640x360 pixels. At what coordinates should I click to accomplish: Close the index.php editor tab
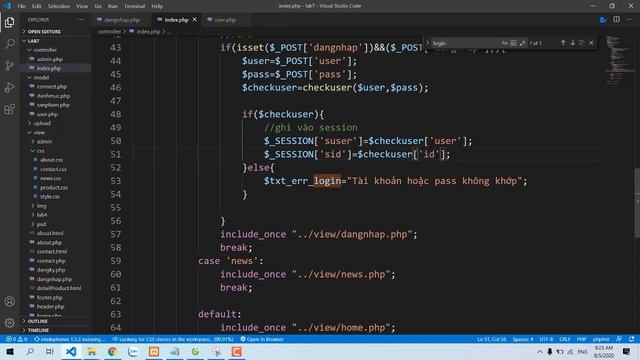[195, 20]
